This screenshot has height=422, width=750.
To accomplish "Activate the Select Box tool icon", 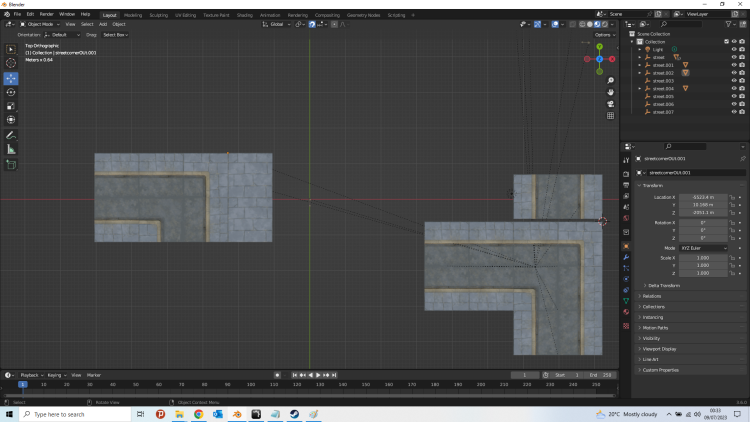I will pos(11,49).
